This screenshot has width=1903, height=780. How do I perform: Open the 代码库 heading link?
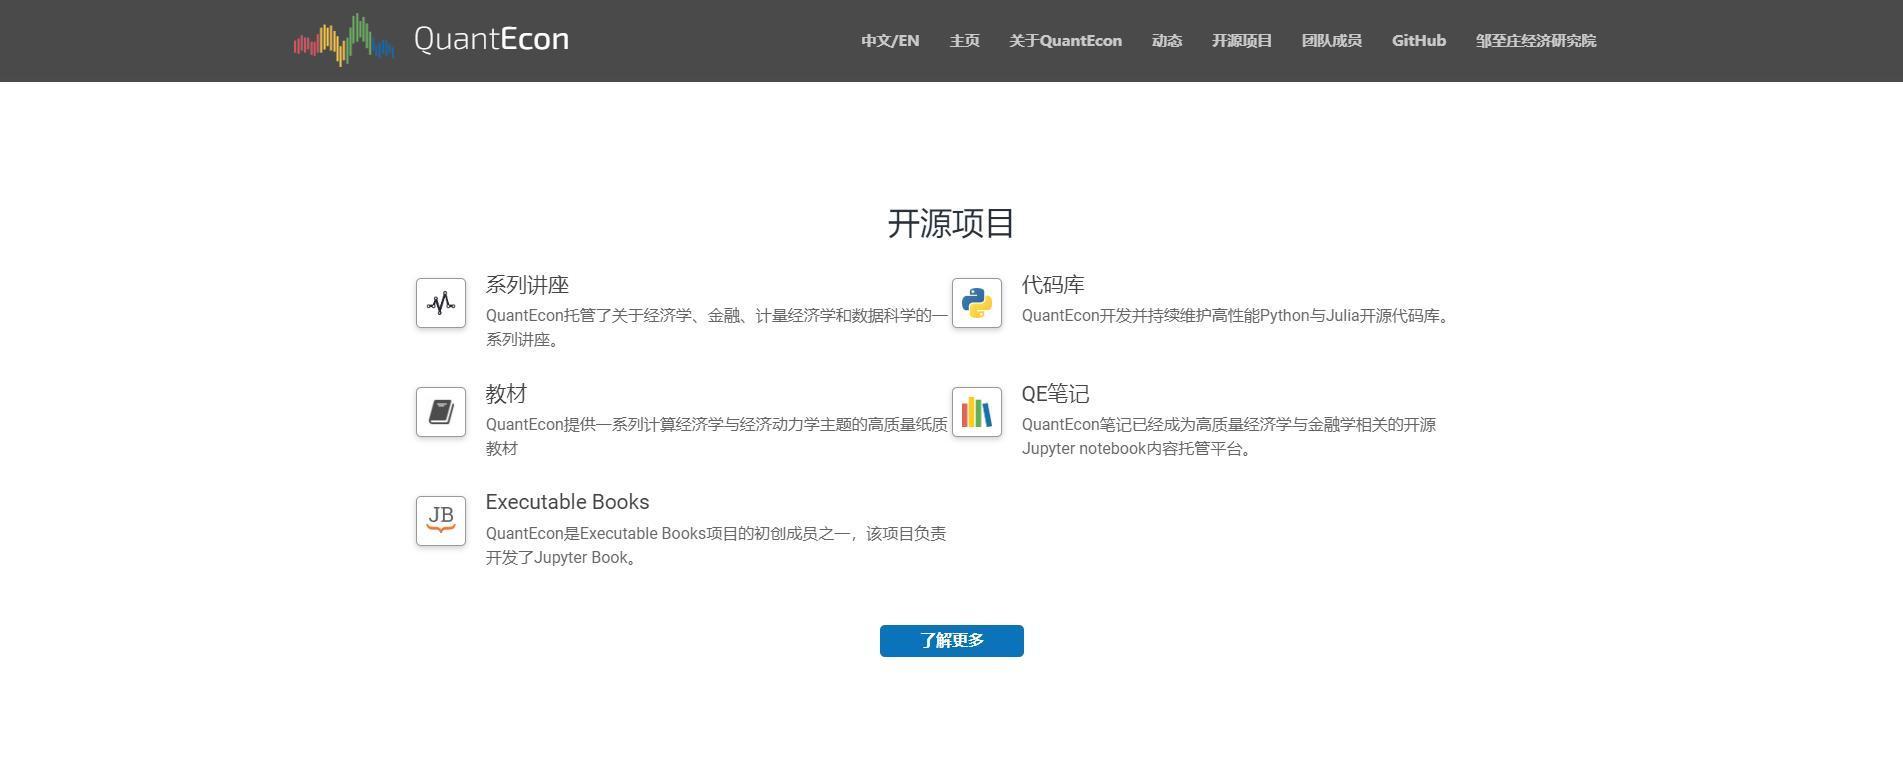tap(1053, 285)
